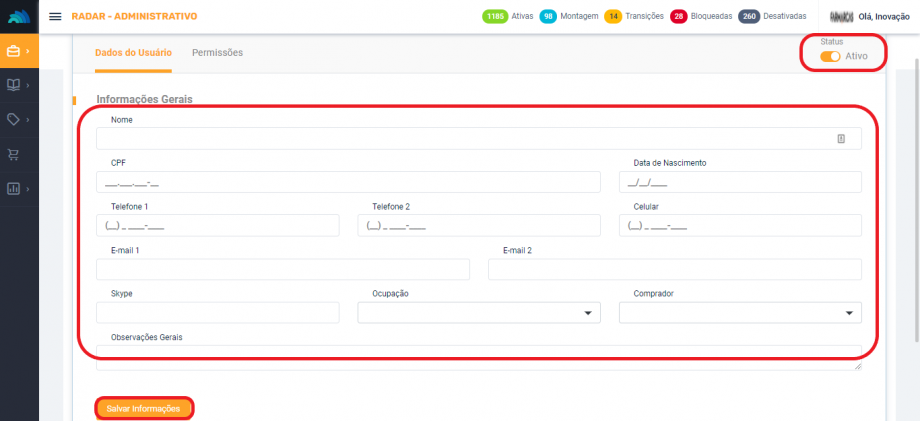The height and width of the screenshot is (421, 920).
Task: Switch to the Permissões tab
Action: click(217, 52)
